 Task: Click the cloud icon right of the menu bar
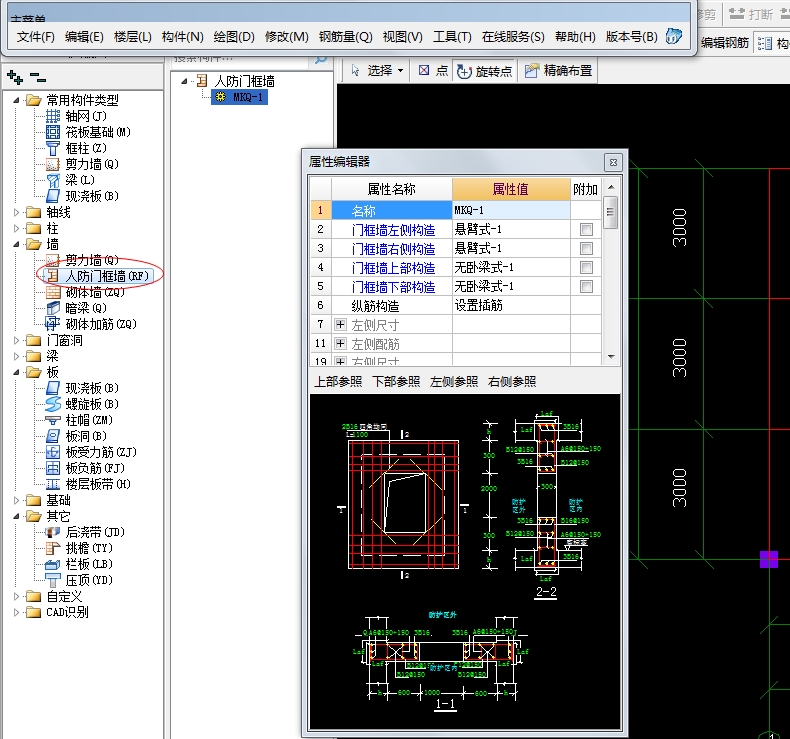point(674,36)
